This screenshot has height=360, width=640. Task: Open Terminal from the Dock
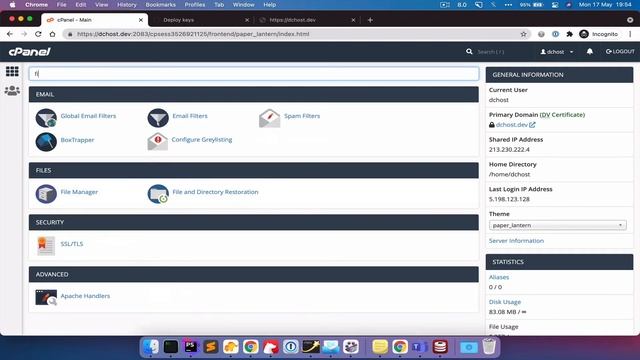[x=171, y=347]
